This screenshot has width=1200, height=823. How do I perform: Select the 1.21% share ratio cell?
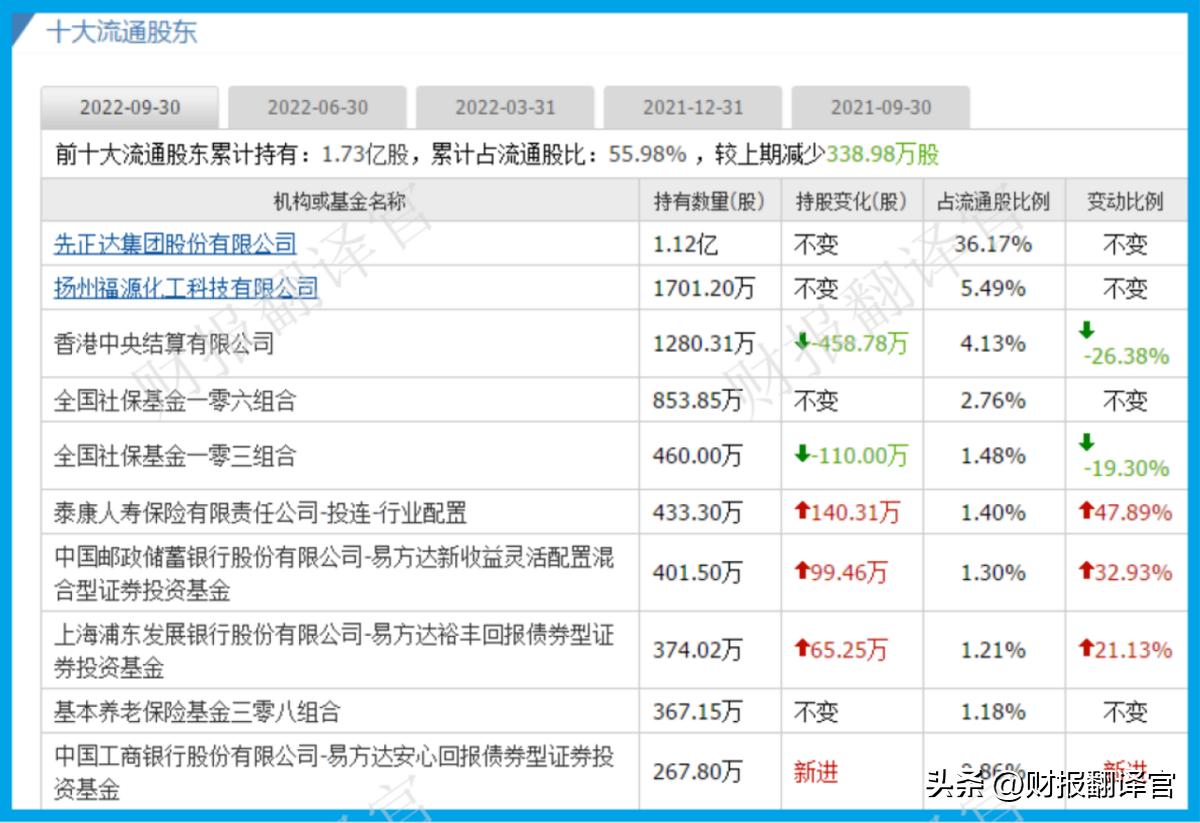click(994, 650)
